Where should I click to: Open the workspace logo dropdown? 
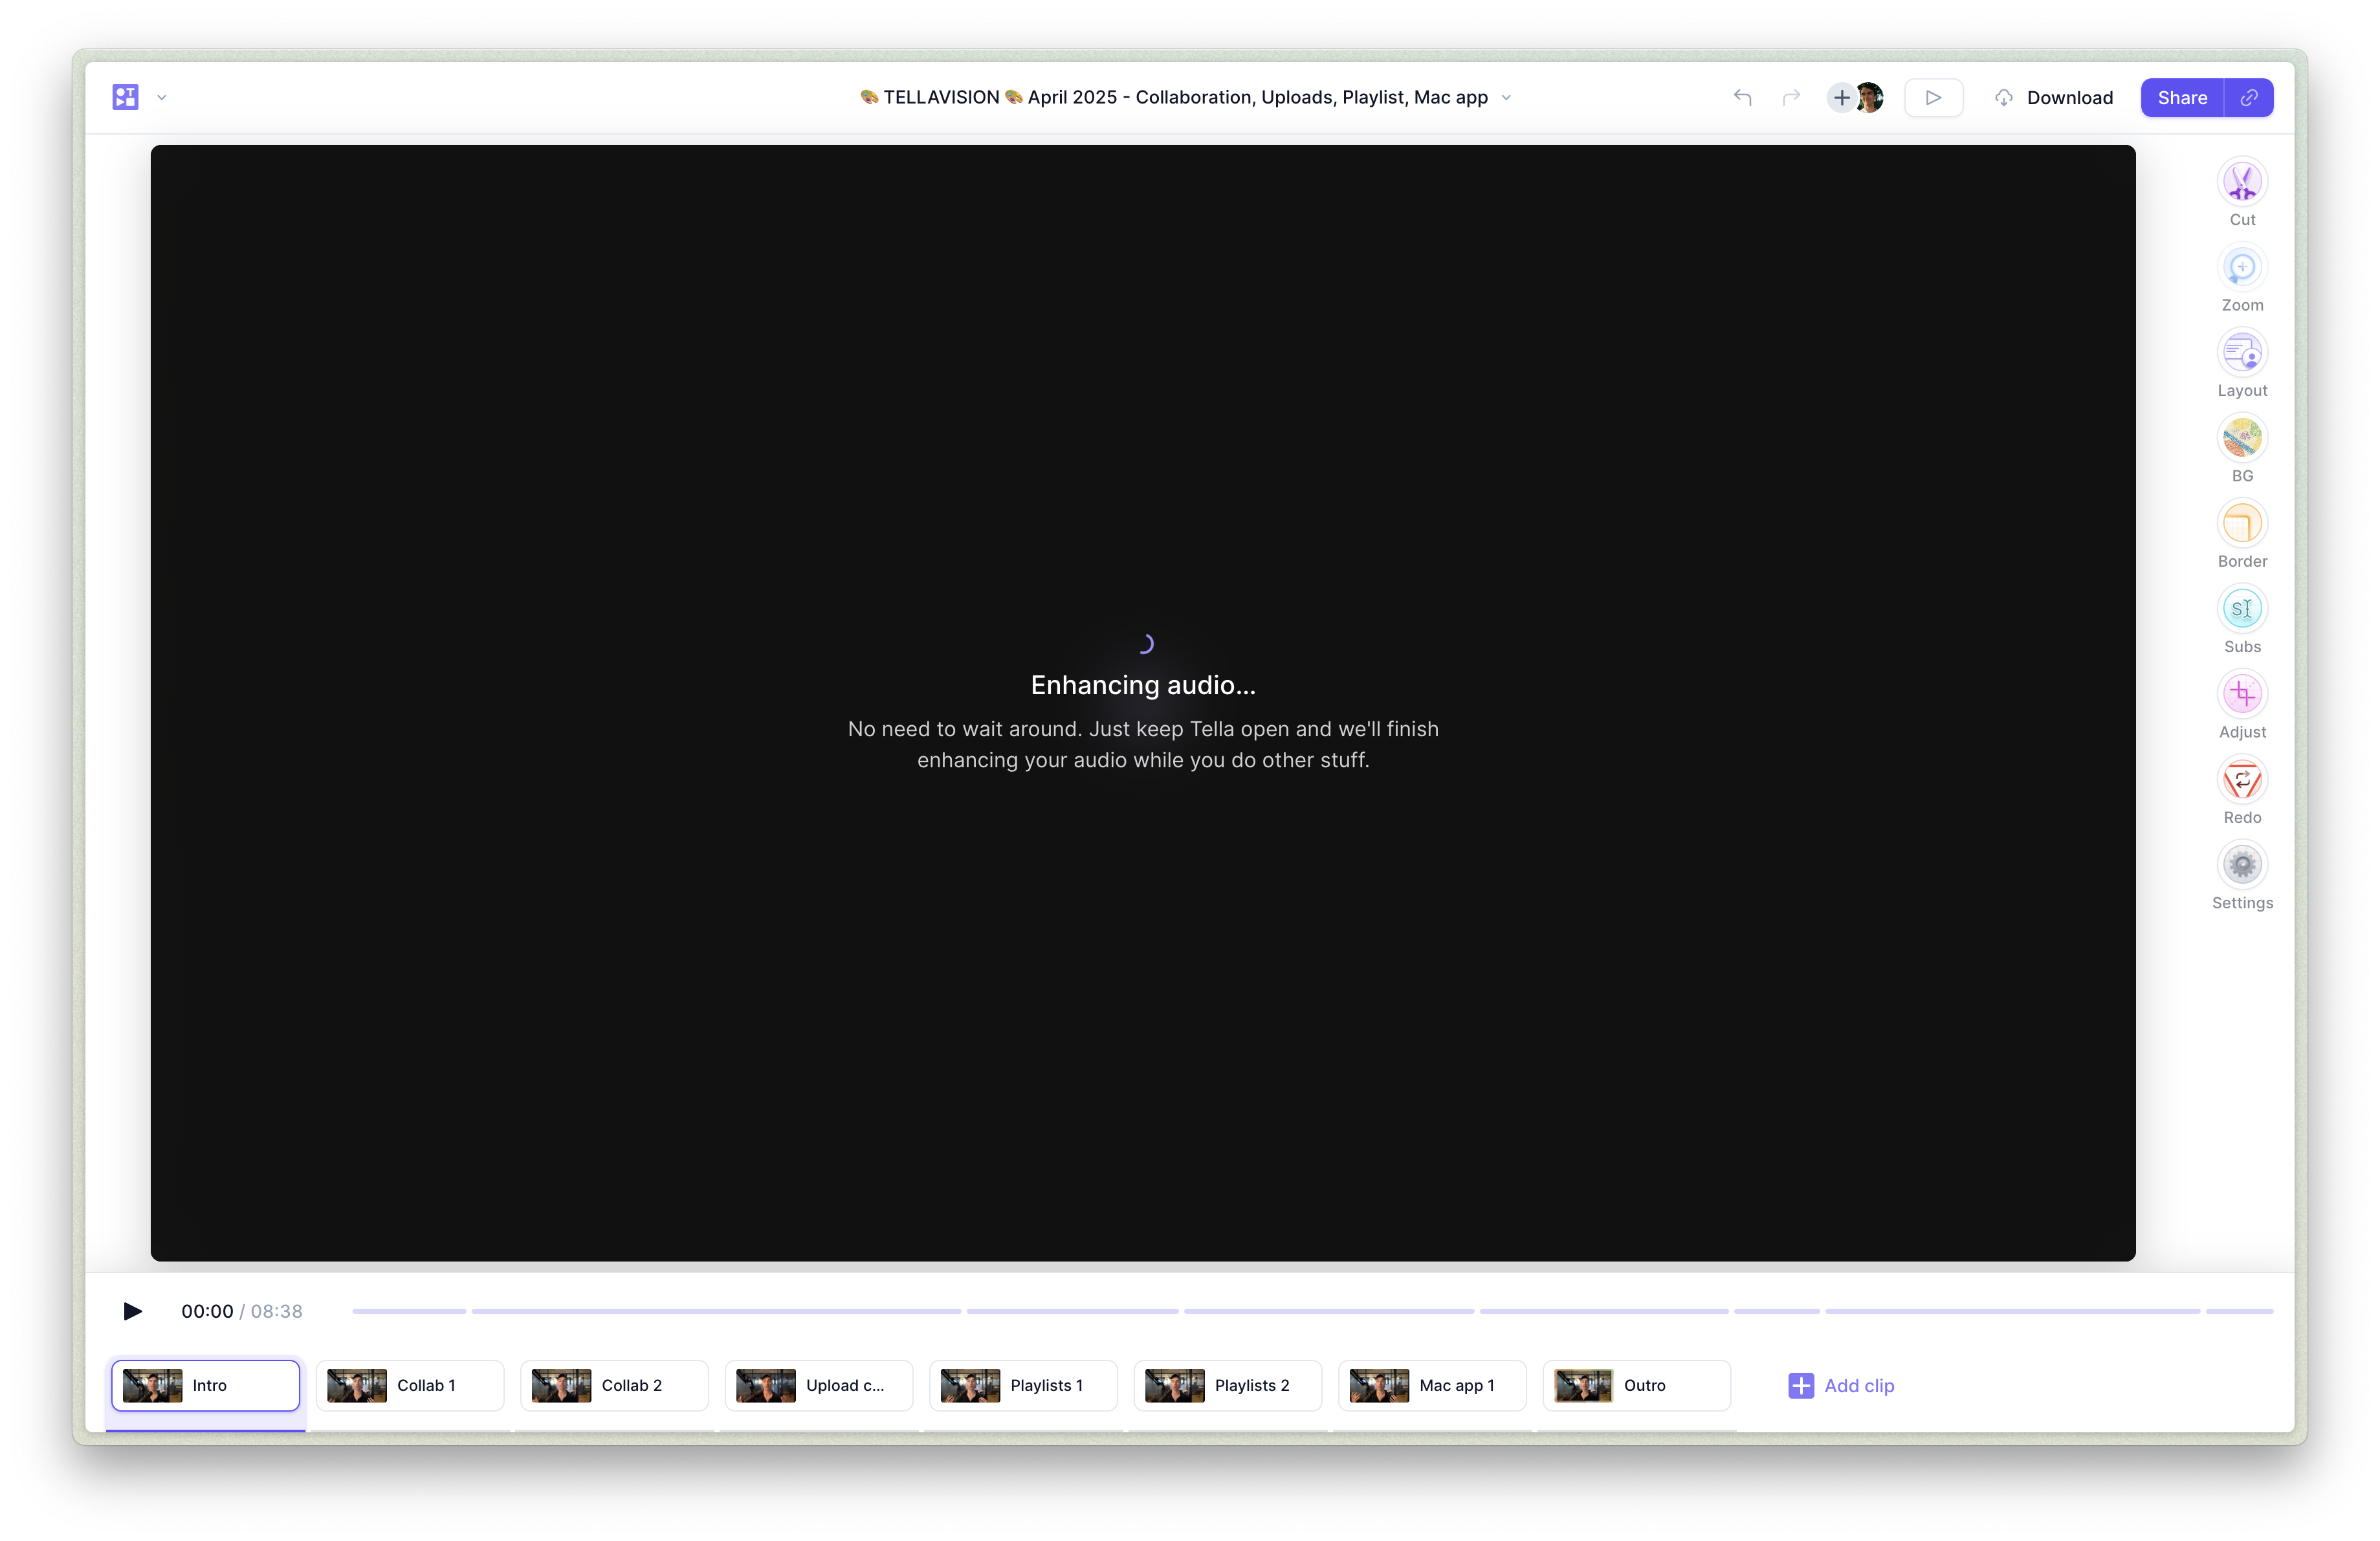tap(162, 97)
